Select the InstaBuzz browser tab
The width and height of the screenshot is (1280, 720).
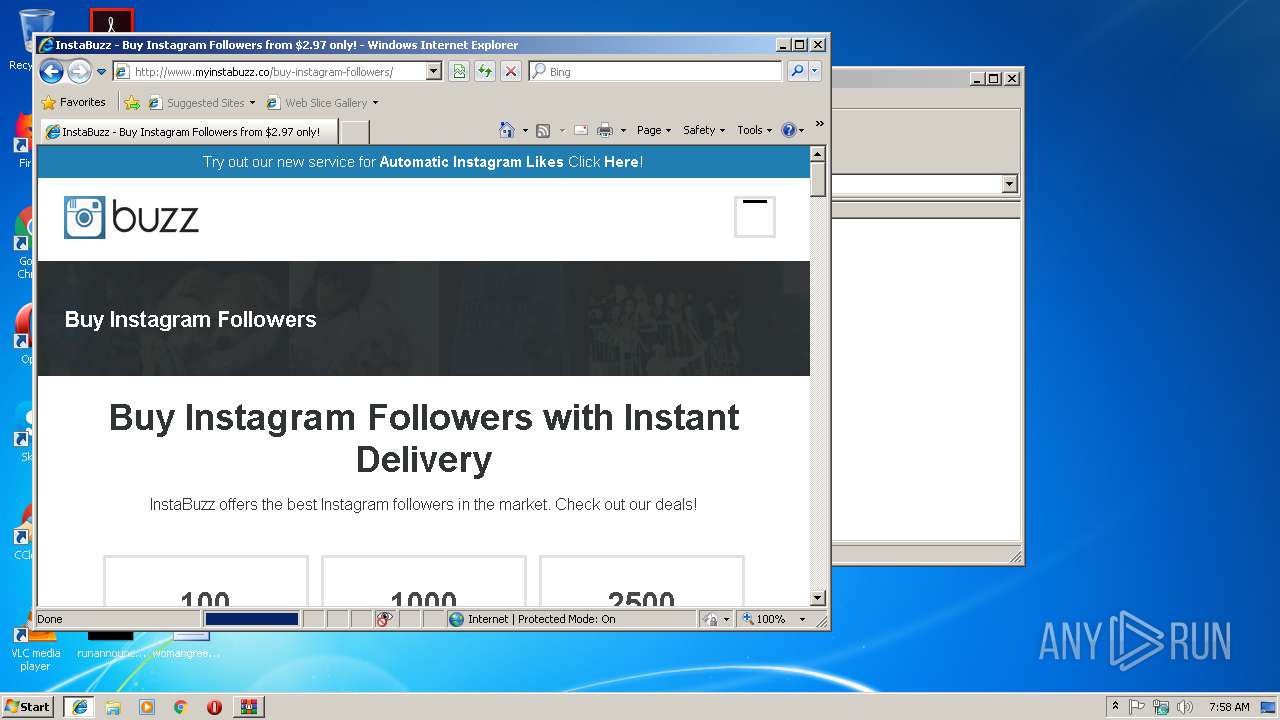(x=190, y=132)
